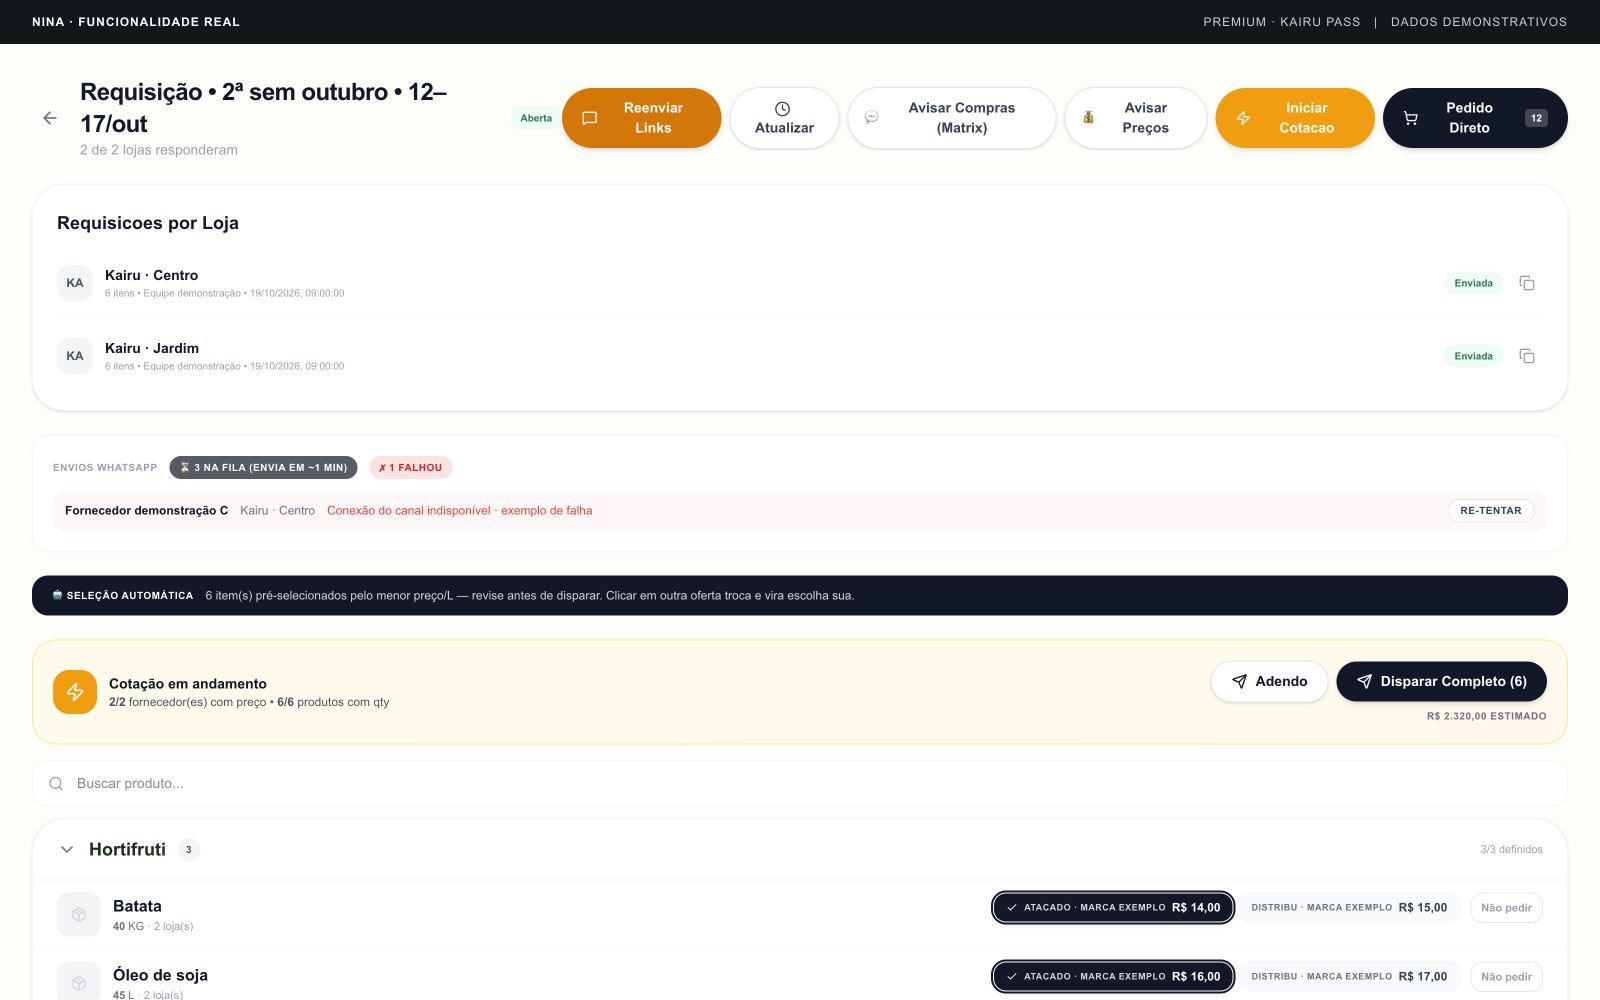The height and width of the screenshot is (1000, 1600).
Task: Click the Enviada badge for Kairu Centro
Action: (1473, 283)
